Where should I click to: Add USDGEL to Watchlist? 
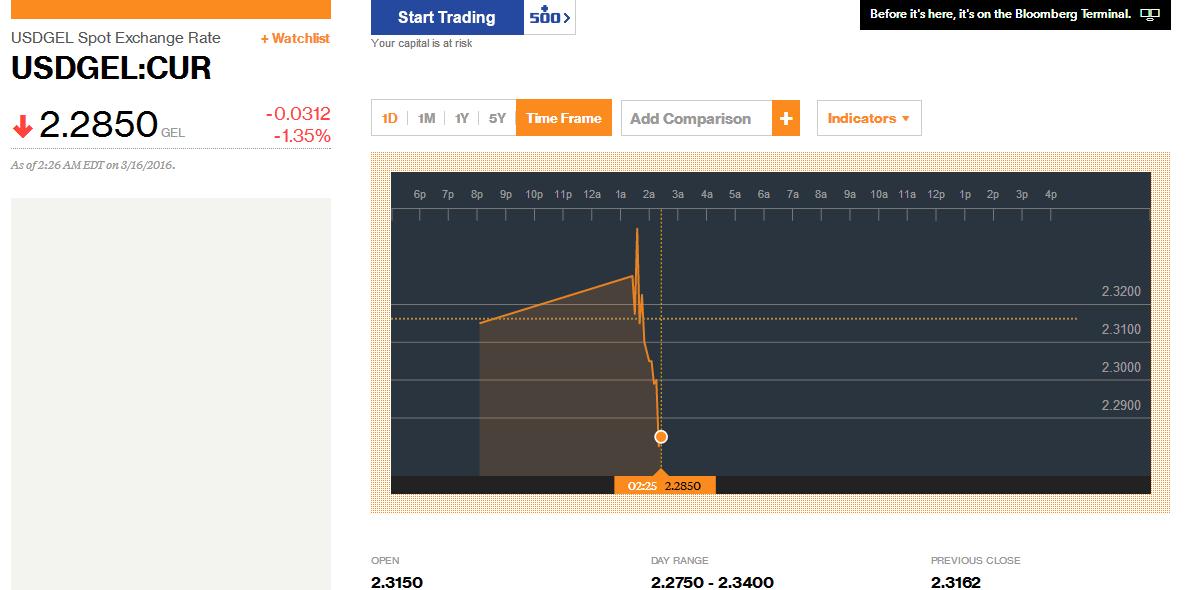coord(295,39)
